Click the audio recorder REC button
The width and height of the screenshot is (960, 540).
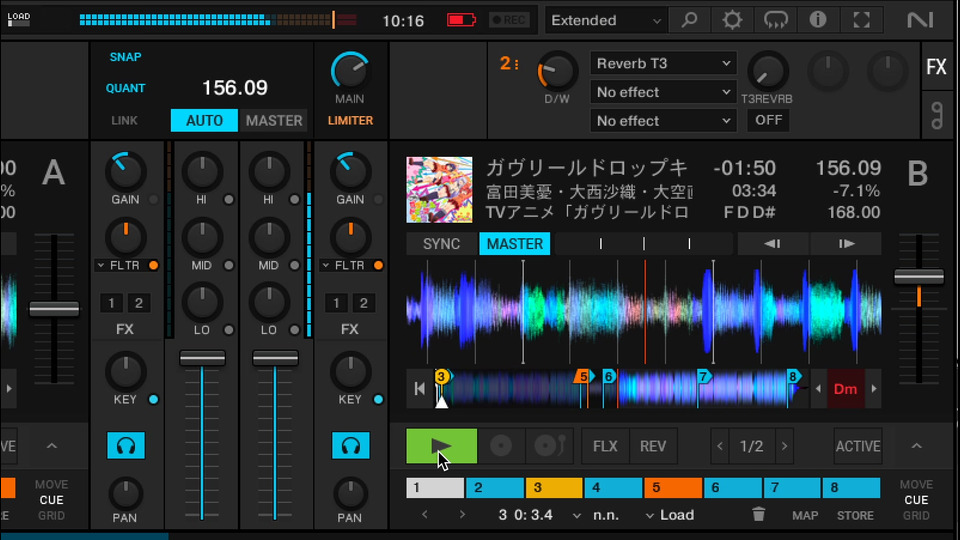click(510, 20)
